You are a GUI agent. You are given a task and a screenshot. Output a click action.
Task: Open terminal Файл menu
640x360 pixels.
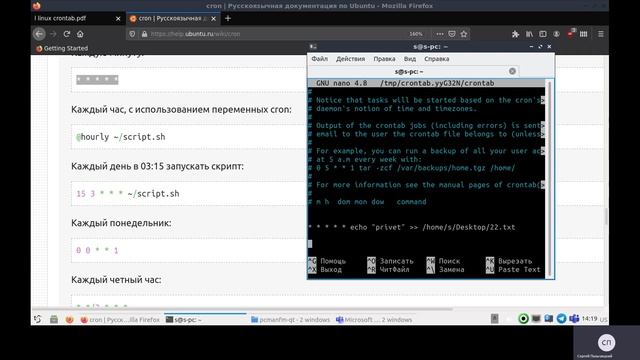(320, 59)
